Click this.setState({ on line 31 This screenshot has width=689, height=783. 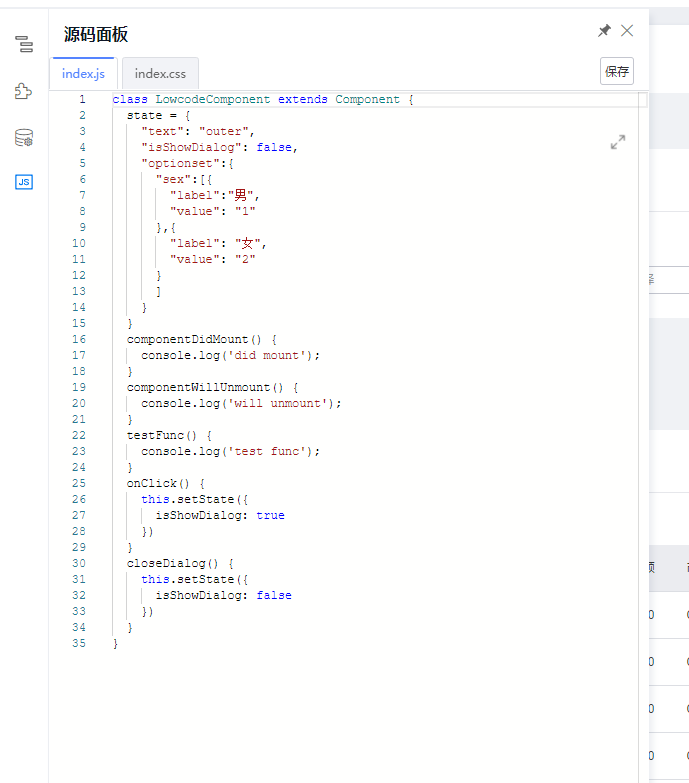pos(194,579)
